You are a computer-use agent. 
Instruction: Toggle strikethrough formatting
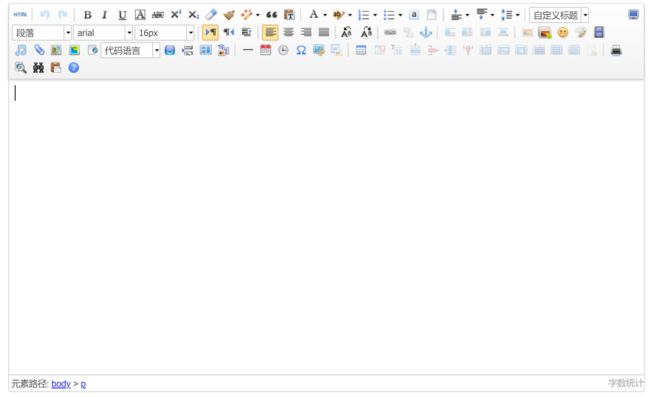158,15
